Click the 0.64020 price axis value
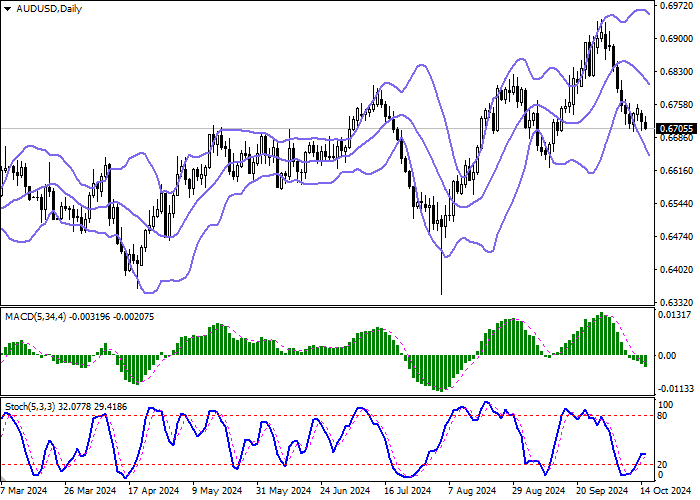 point(676,270)
